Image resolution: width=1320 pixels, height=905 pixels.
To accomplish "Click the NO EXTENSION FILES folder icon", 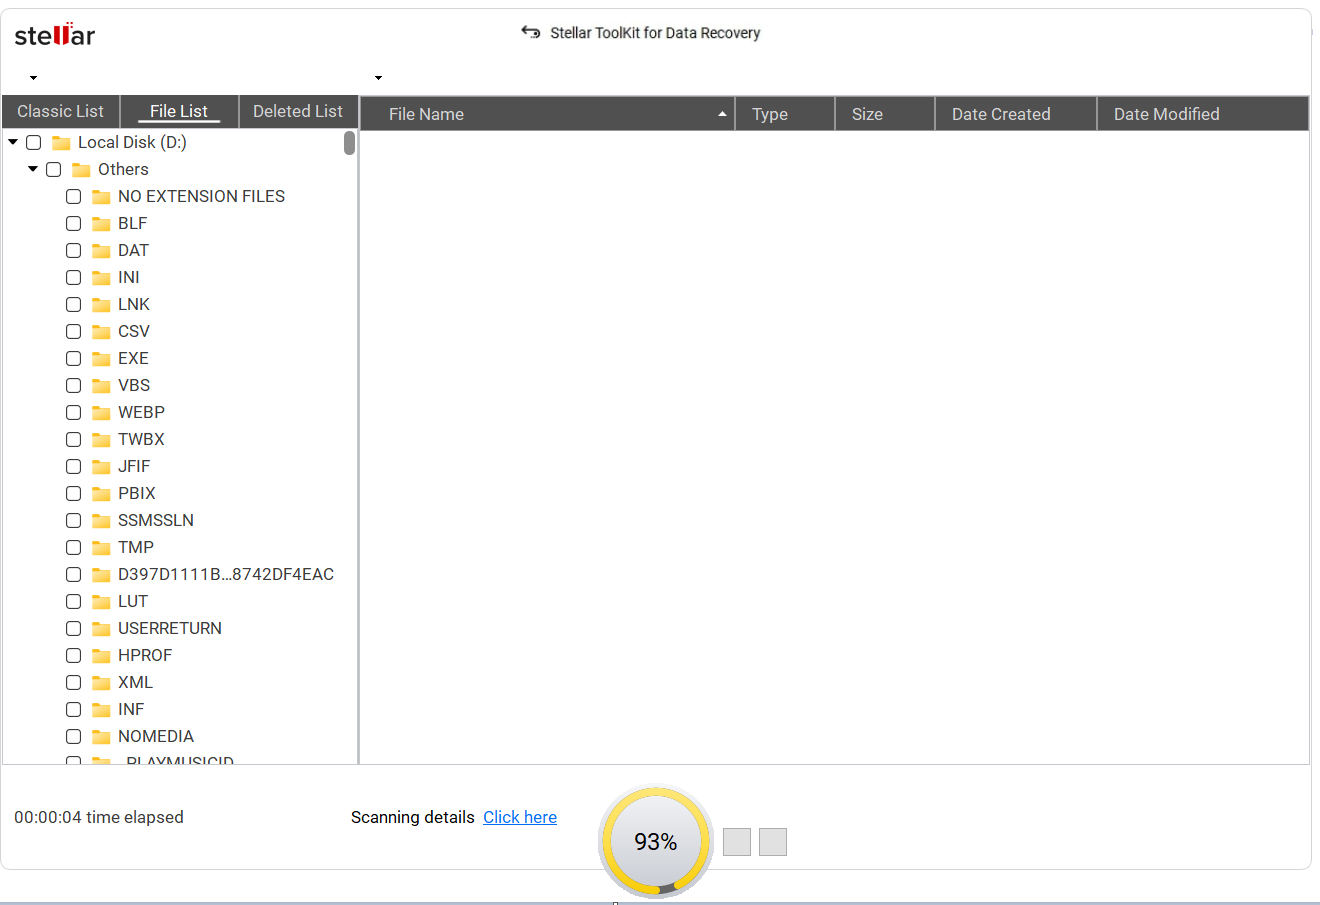I will pyautogui.click(x=101, y=197).
